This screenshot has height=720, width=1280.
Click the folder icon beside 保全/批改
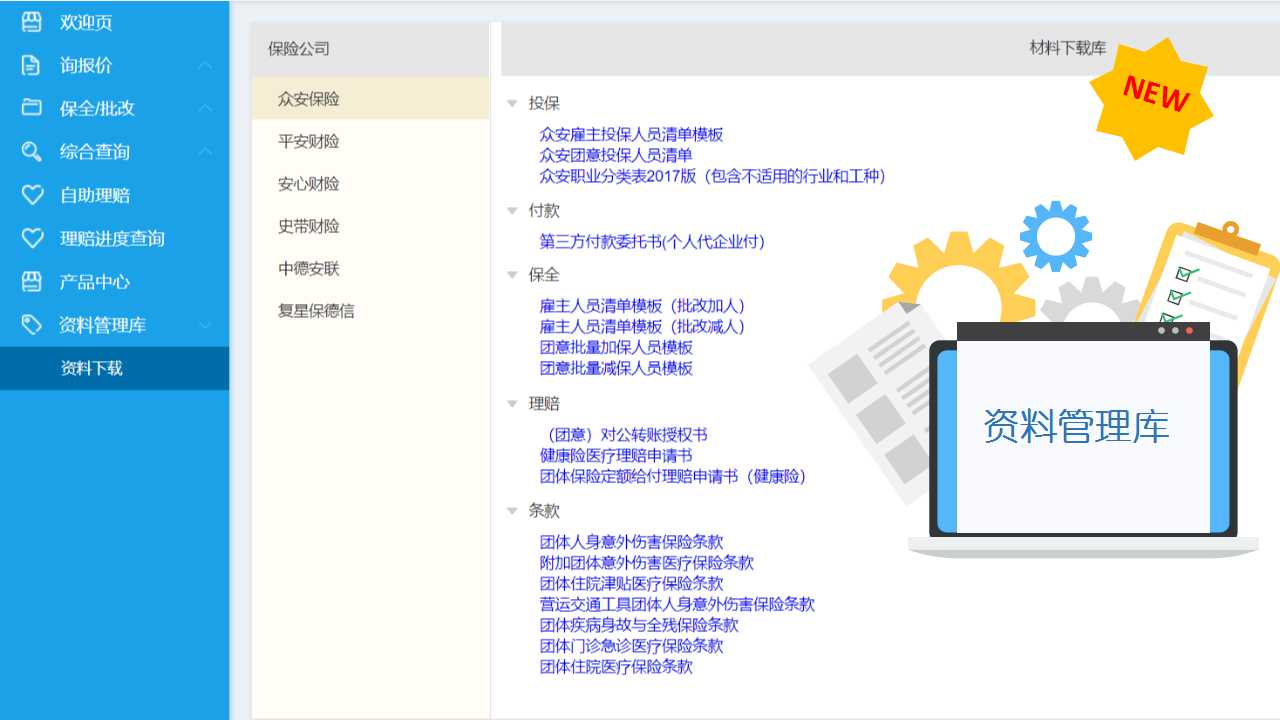pos(32,108)
